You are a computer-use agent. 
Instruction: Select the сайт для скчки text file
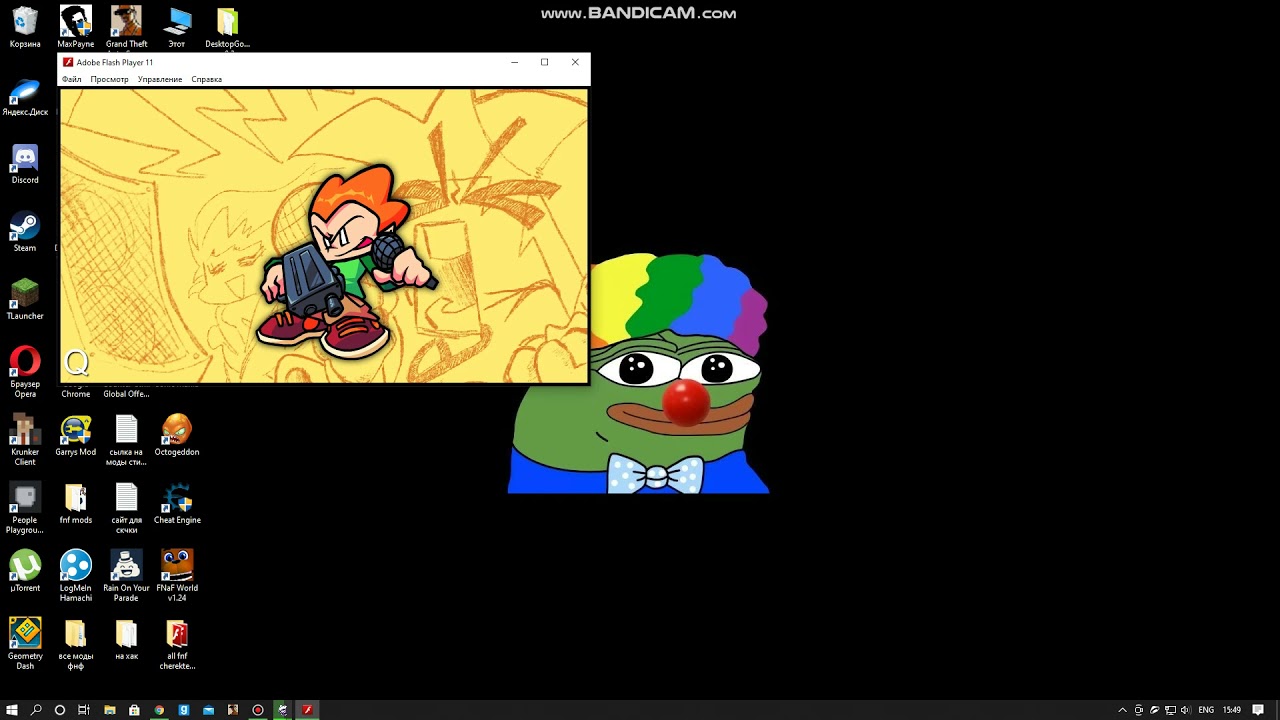coord(126,507)
